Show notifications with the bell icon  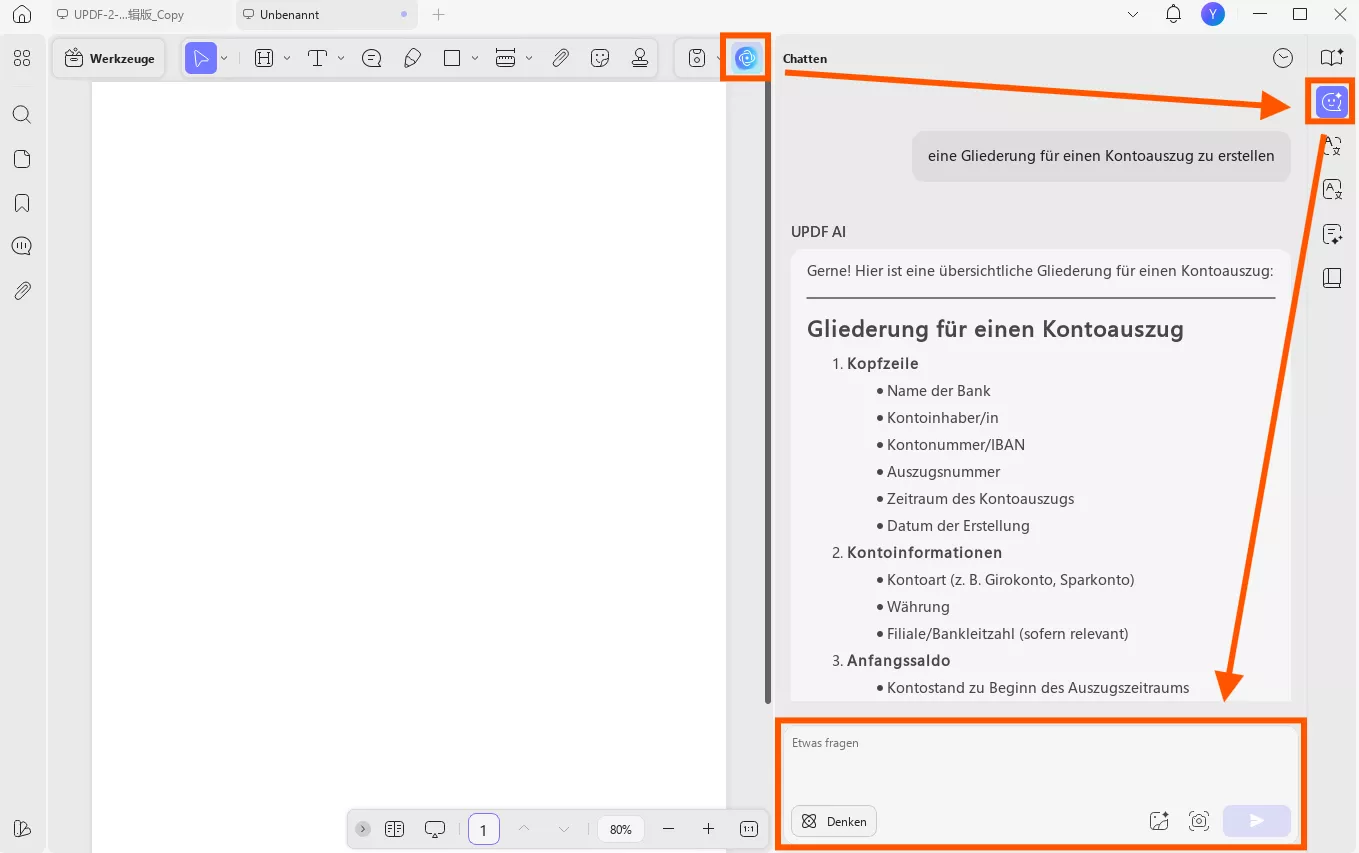pyautogui.click(x=1174, y=15)
